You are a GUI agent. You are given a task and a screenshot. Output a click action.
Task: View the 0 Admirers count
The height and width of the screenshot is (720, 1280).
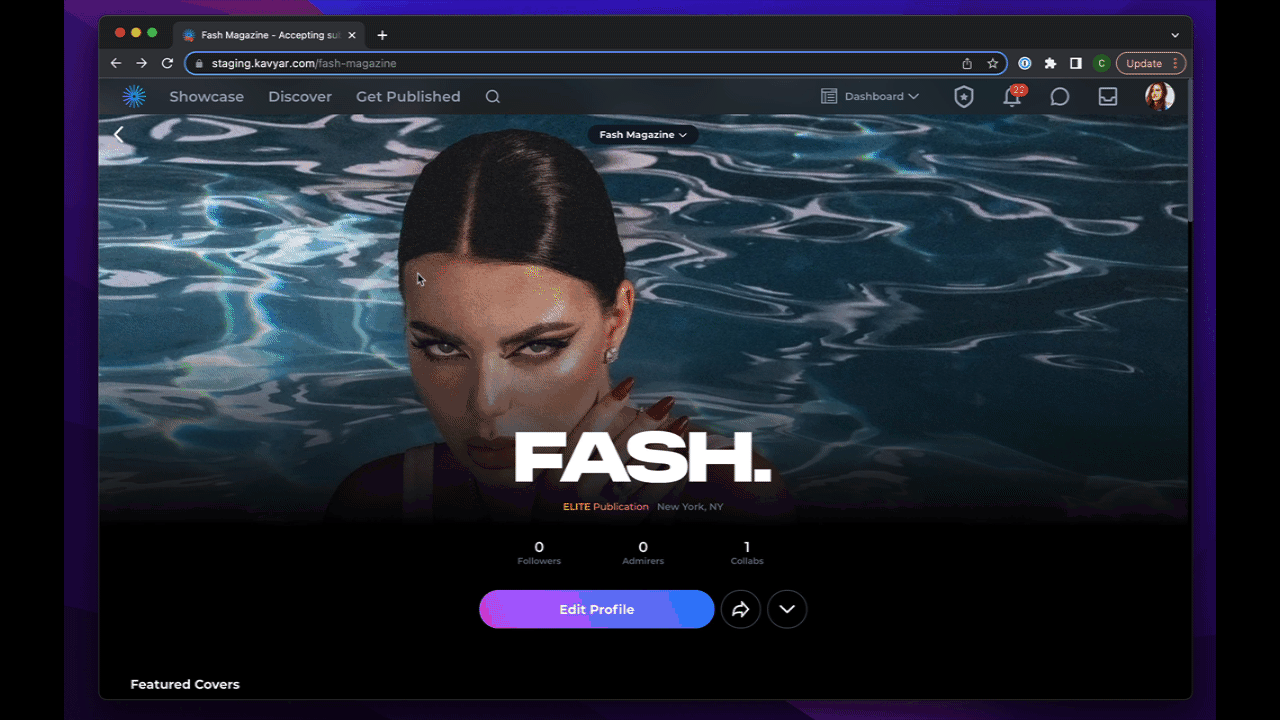tap(643, 553)
